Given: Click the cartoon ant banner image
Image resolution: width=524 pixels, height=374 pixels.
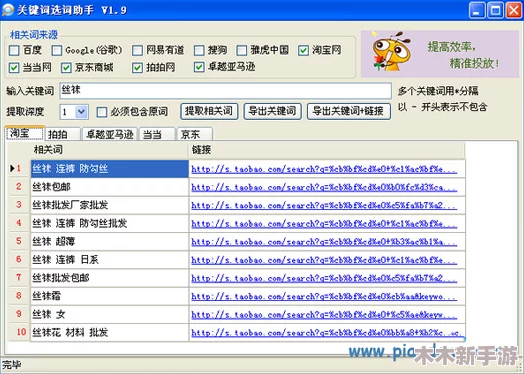Looking at the screenshot, I should coord(439,54).
